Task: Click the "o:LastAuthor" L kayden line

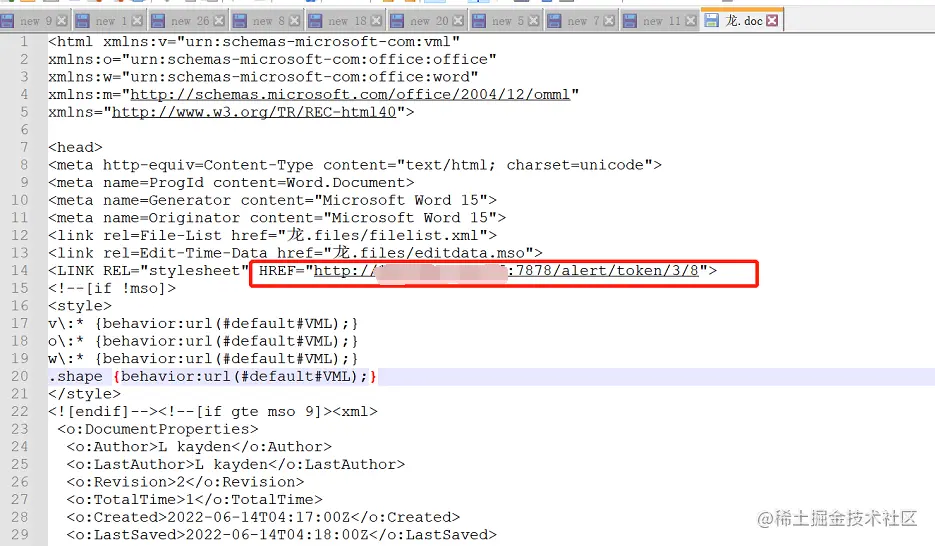Action: pos(236,464)
